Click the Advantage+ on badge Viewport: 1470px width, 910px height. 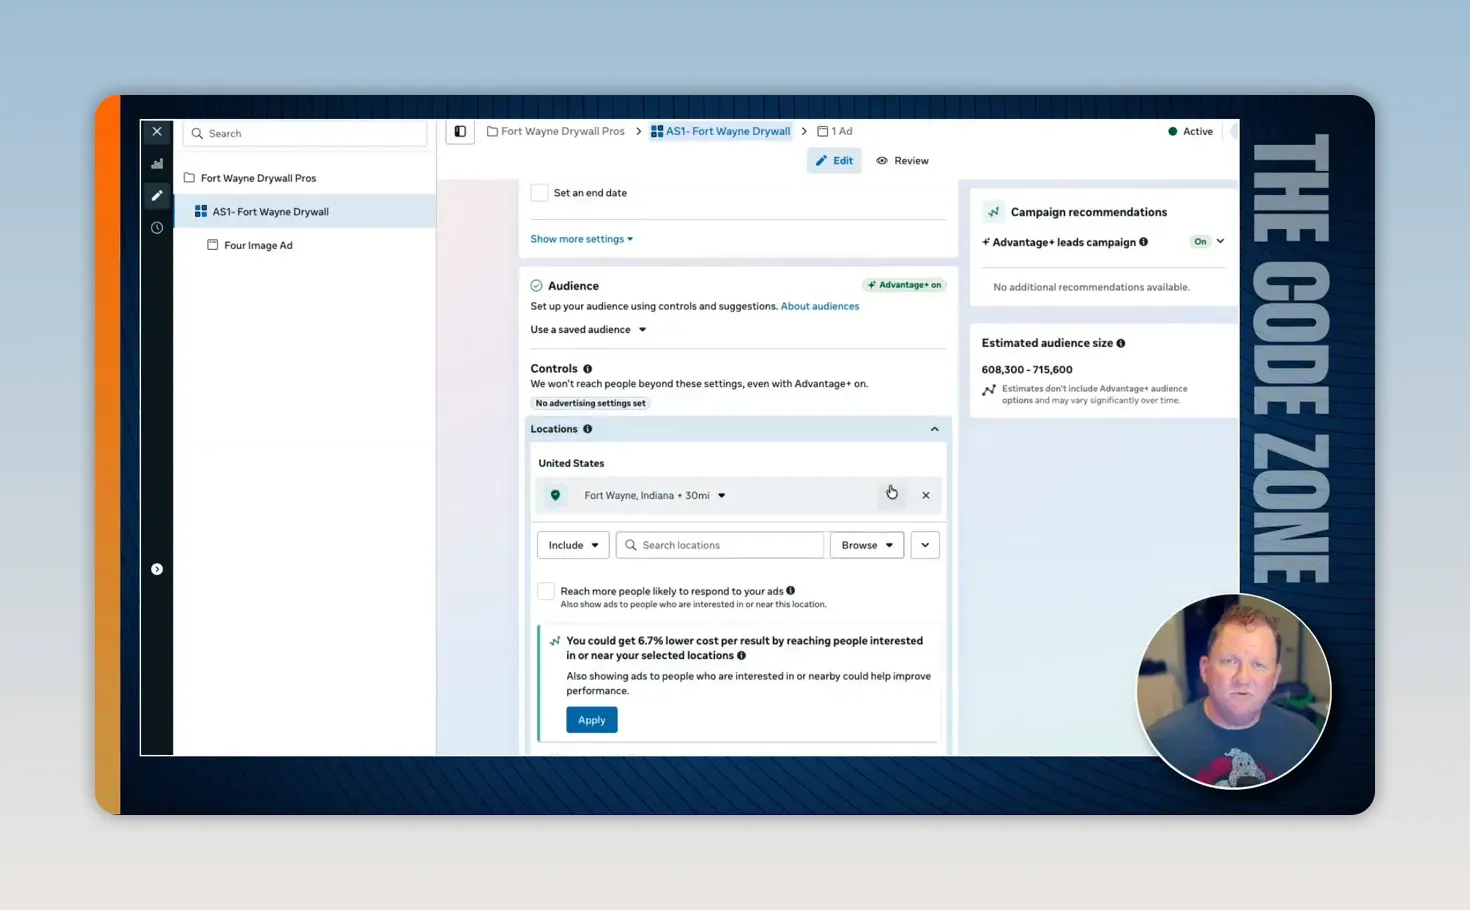coord(904,285)
